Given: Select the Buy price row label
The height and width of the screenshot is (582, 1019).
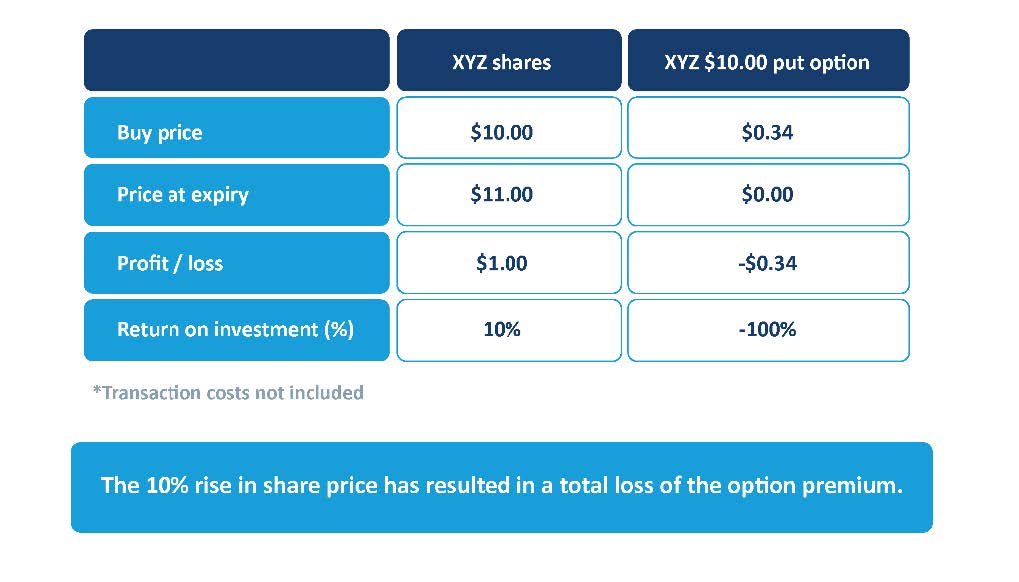Looking at the screenshot, I should 159,132.
